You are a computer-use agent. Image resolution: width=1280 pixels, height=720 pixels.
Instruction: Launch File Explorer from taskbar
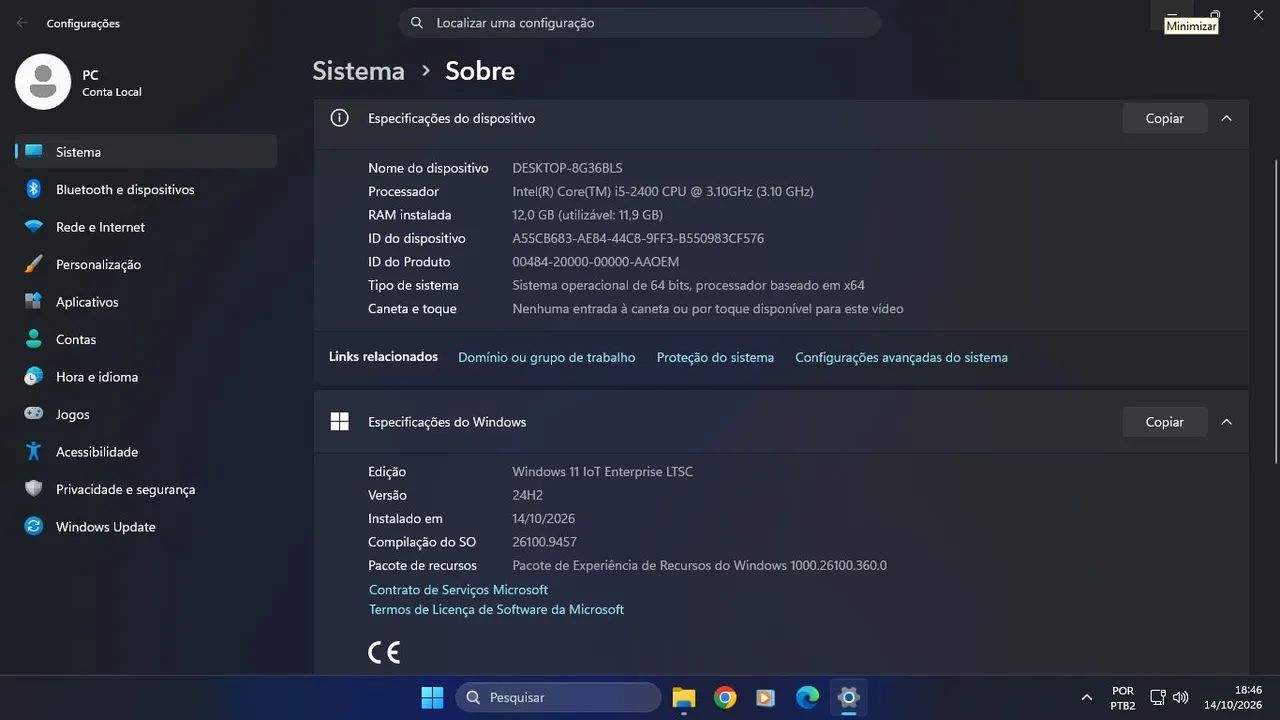pyautogui.click(x=683, y=697)
